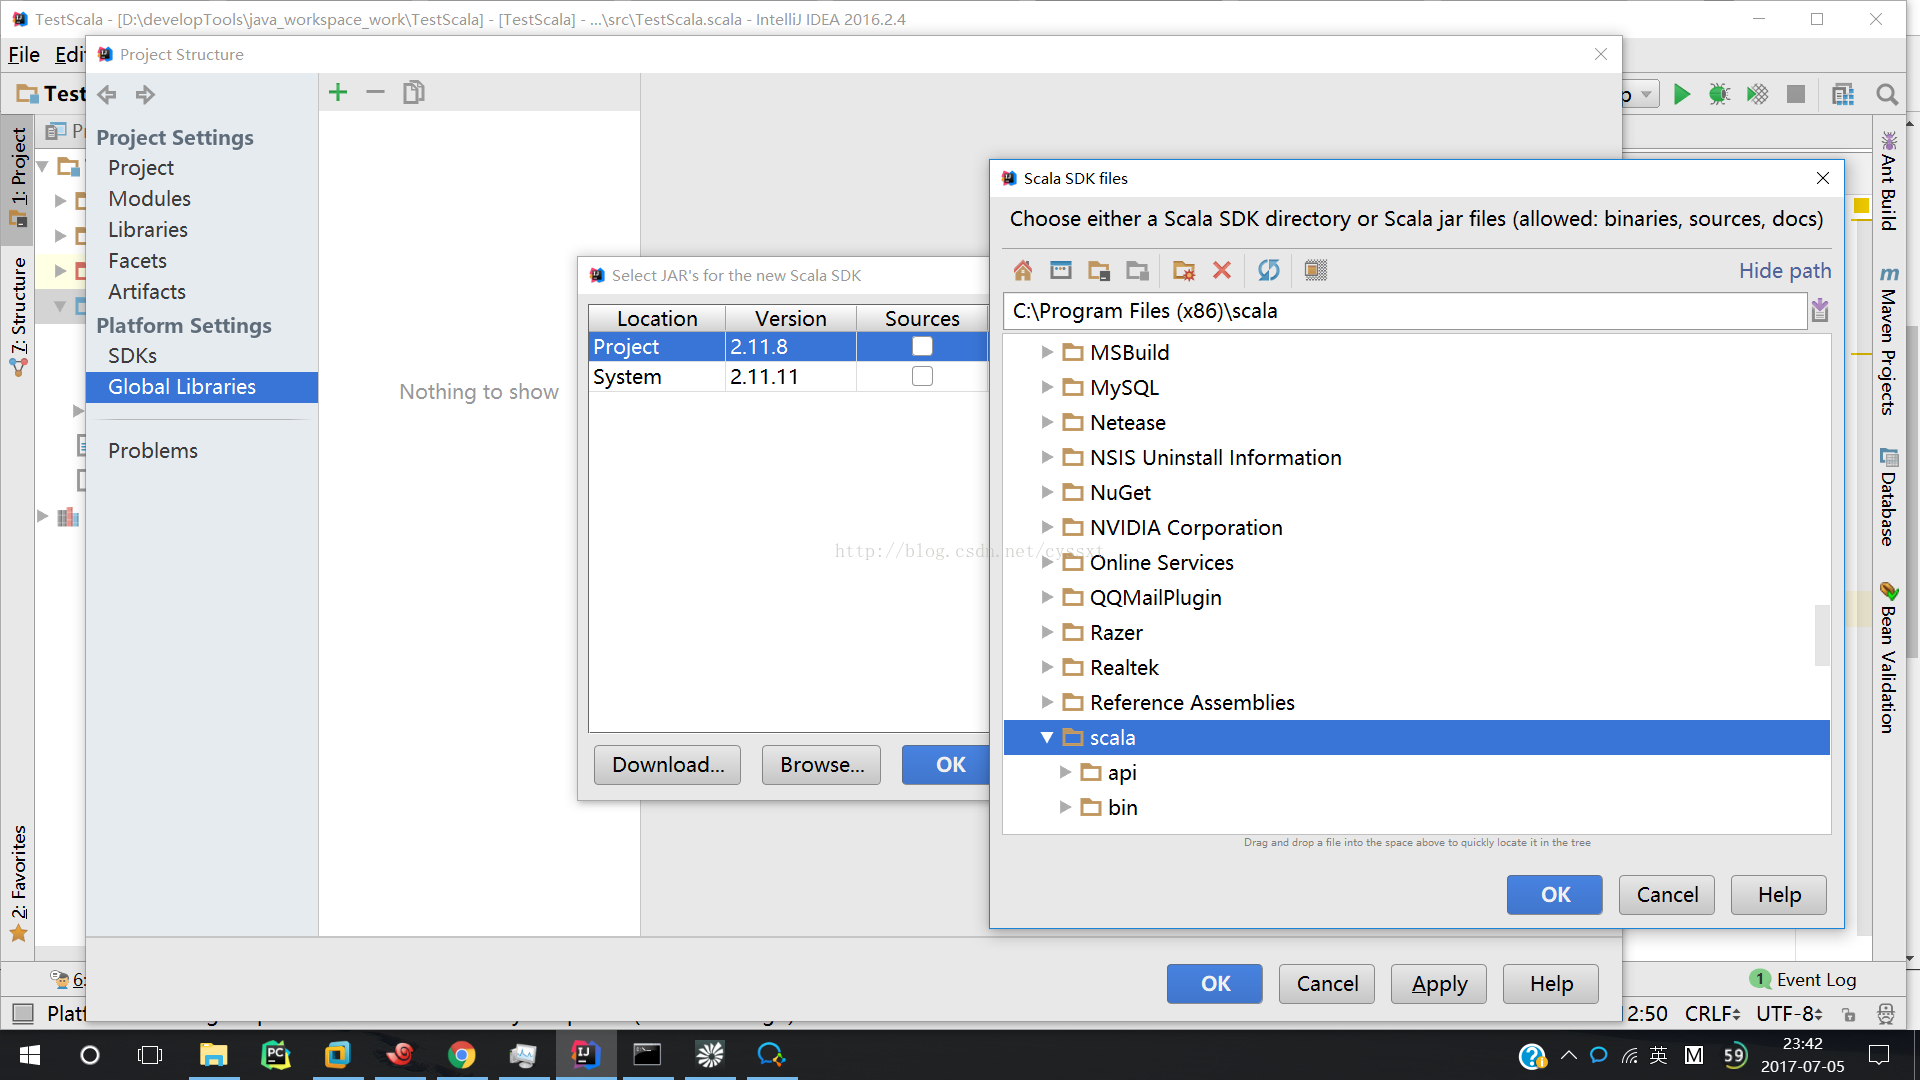Expand the MySQL folder
This screenshot has width=1920, height=1080.
pos(1046,387)
